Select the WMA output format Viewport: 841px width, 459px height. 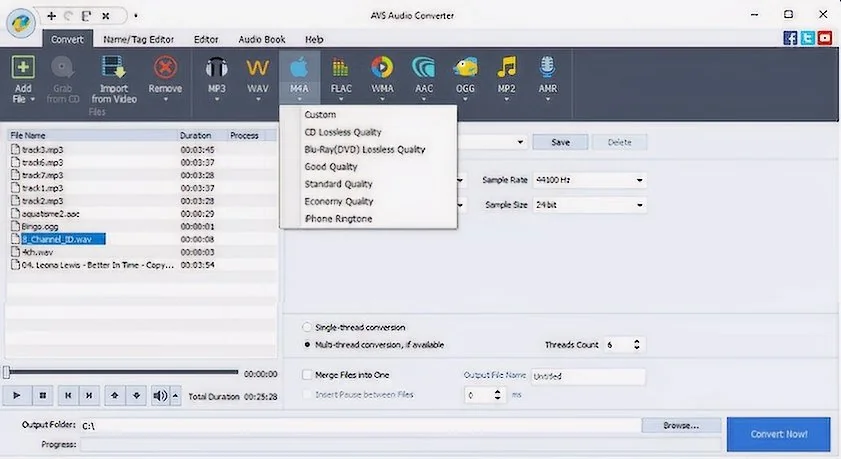(x=382, y=75)
